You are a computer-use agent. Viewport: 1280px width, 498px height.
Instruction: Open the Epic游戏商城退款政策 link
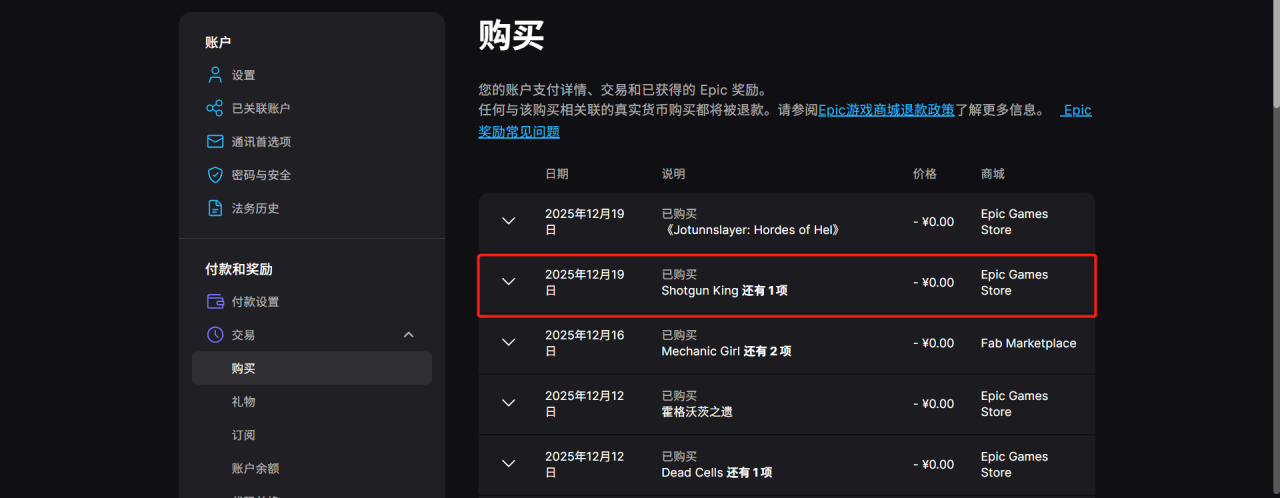tap(886, 110)
